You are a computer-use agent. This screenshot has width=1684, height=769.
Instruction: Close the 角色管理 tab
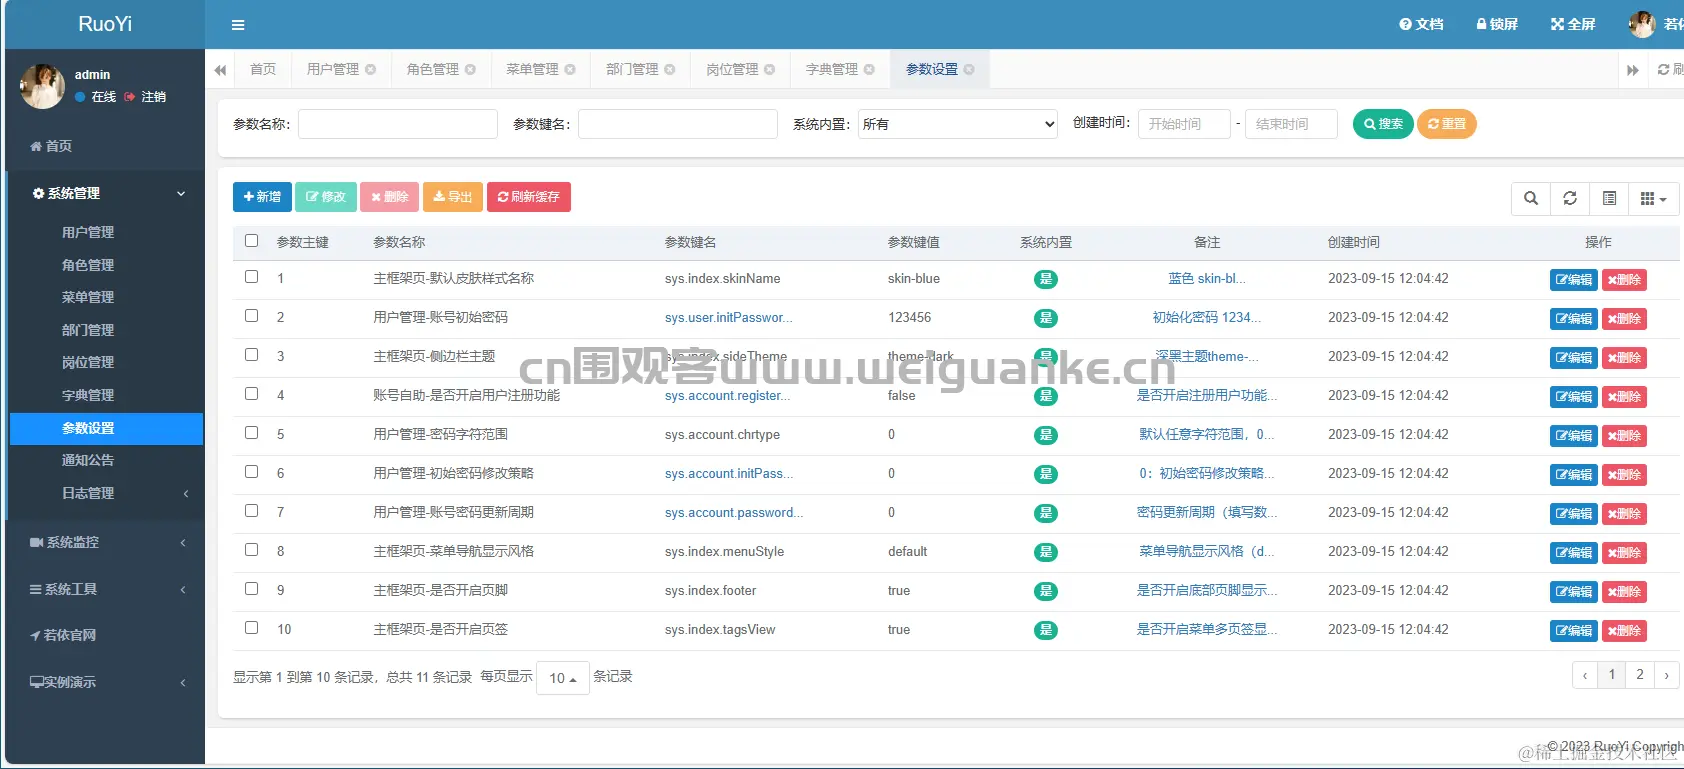470,69
